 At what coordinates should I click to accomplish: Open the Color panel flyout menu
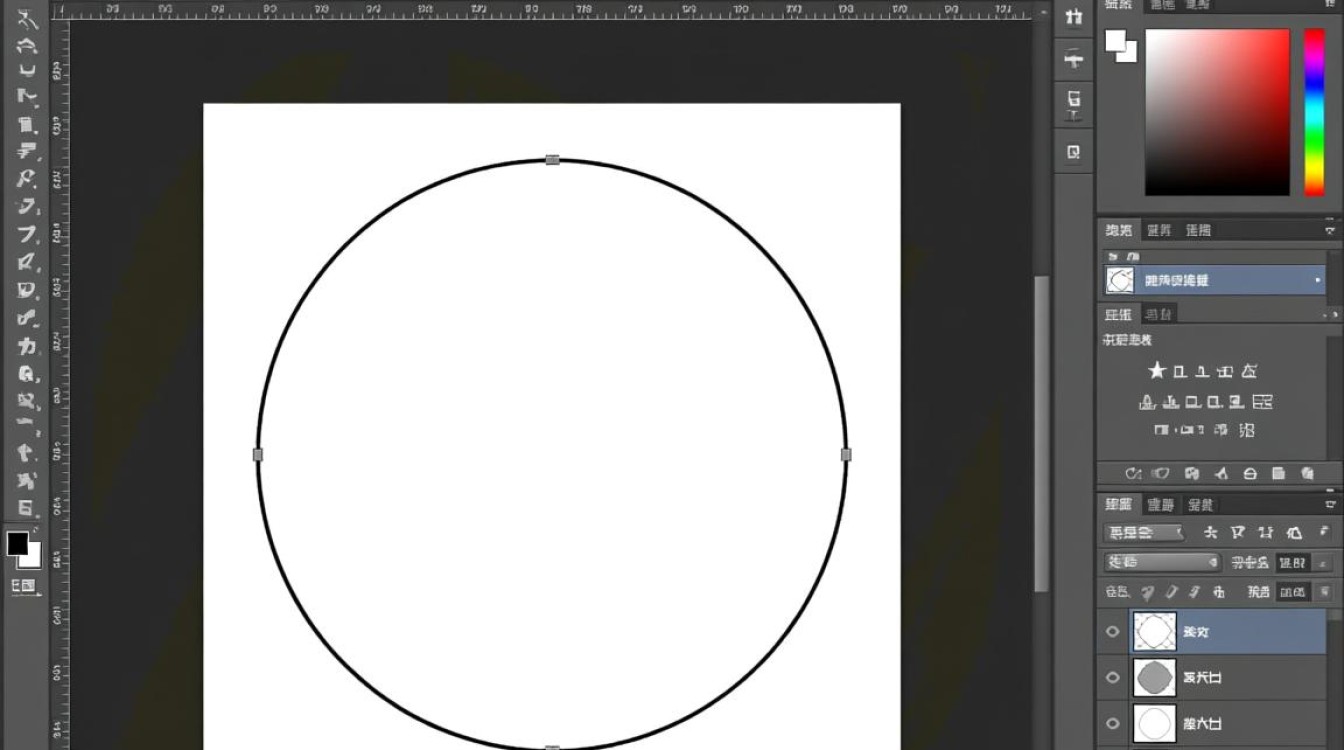(x=1330, y=5)
